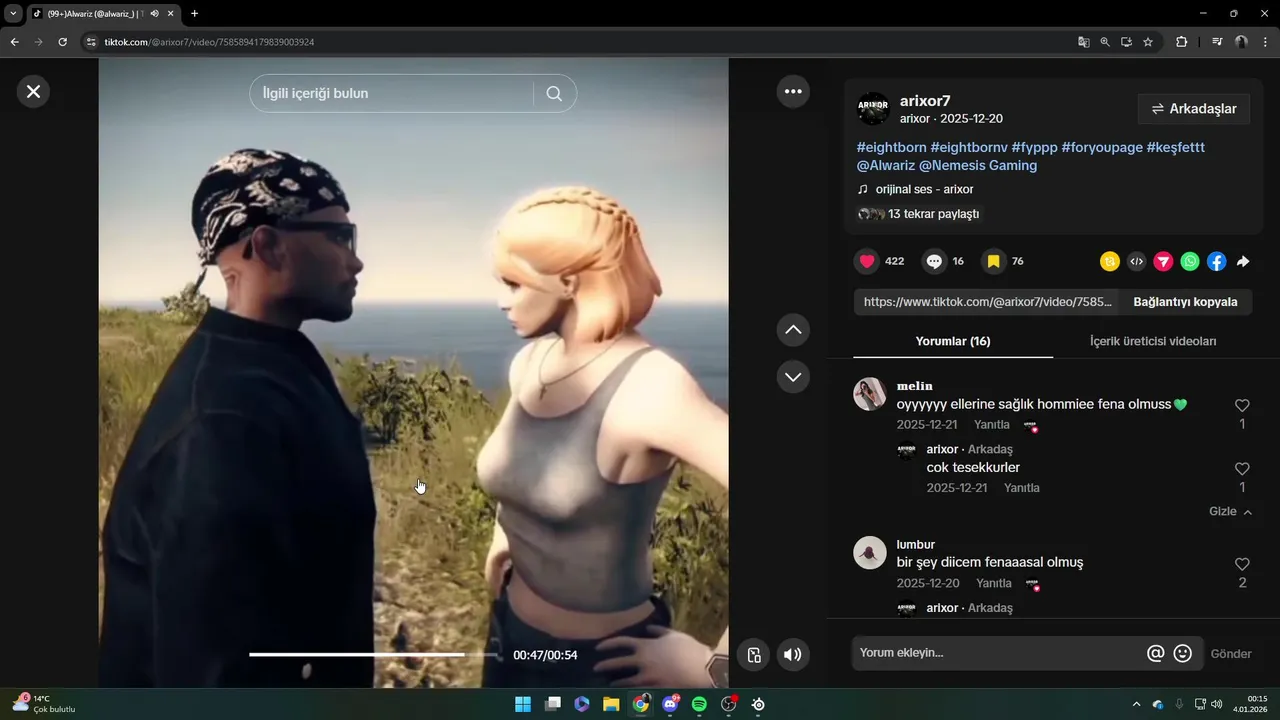Open the tab search dropdown arrow
This screenshot has width=1280, height=720.
(x=13, y=14)
